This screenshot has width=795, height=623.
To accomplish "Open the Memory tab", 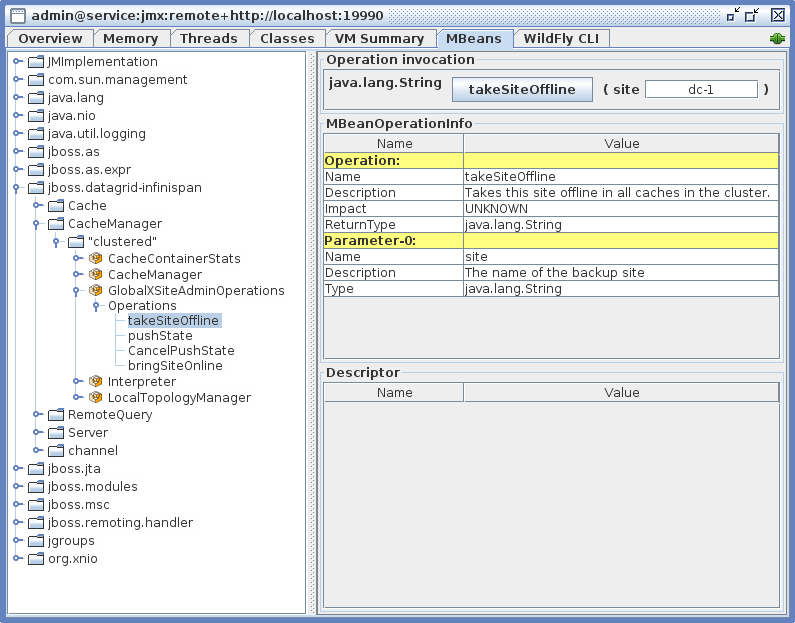I will click(x=131, y=39).
